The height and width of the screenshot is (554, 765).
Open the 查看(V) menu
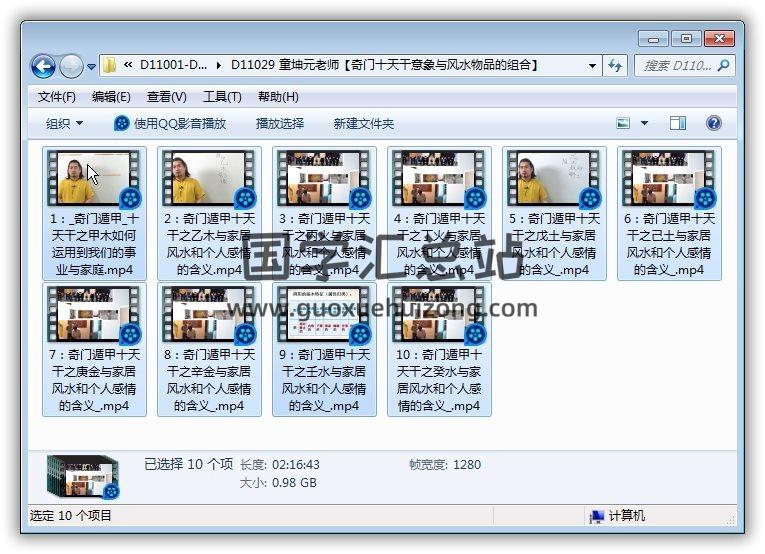167,97
